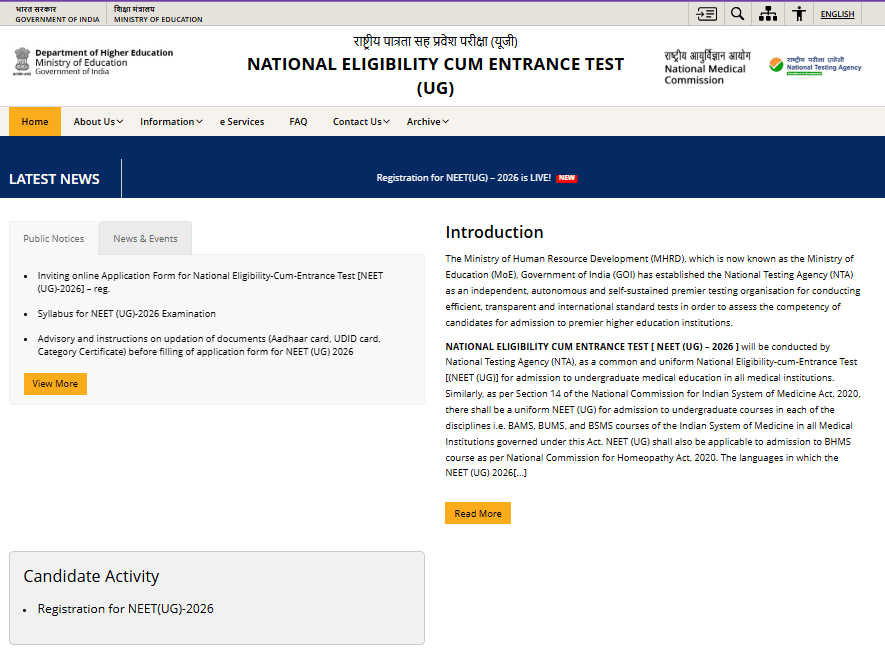Switch to the News & Events tab
Screen dimensions: 885x657
click(144, 238)
